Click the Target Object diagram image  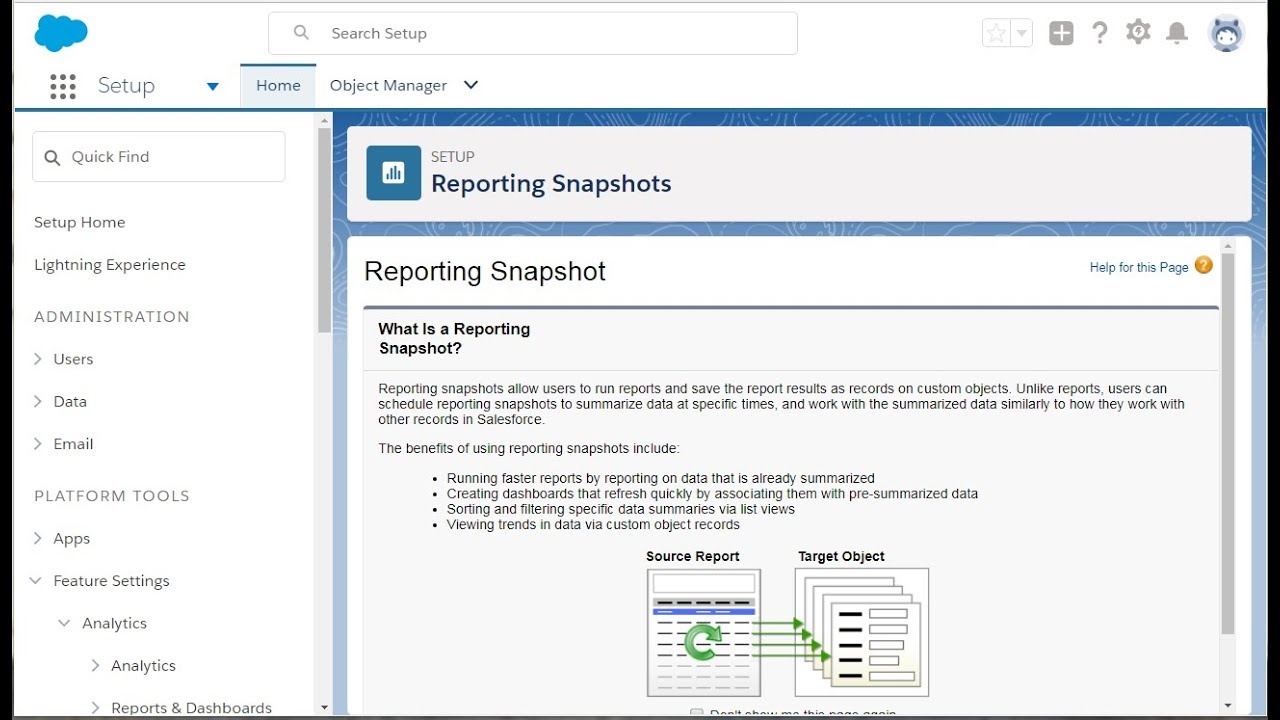862,632
